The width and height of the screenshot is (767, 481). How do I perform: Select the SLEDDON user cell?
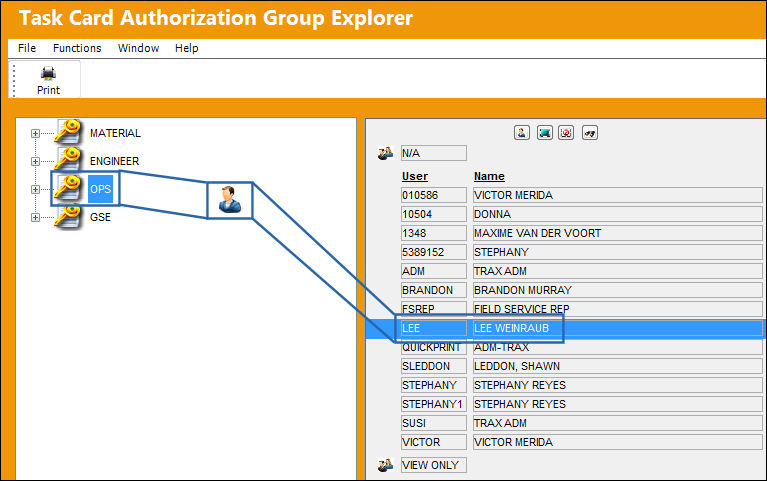tap(433, 366)
